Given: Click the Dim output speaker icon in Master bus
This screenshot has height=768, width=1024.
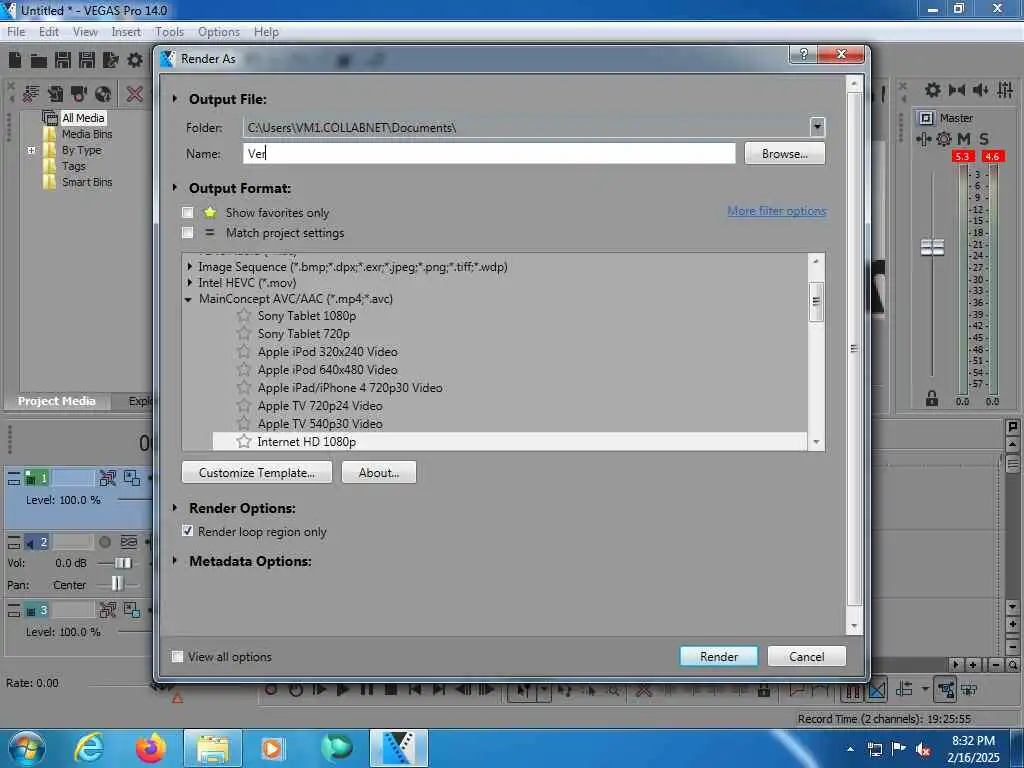Looking at the screenshot, I should 980,89.
